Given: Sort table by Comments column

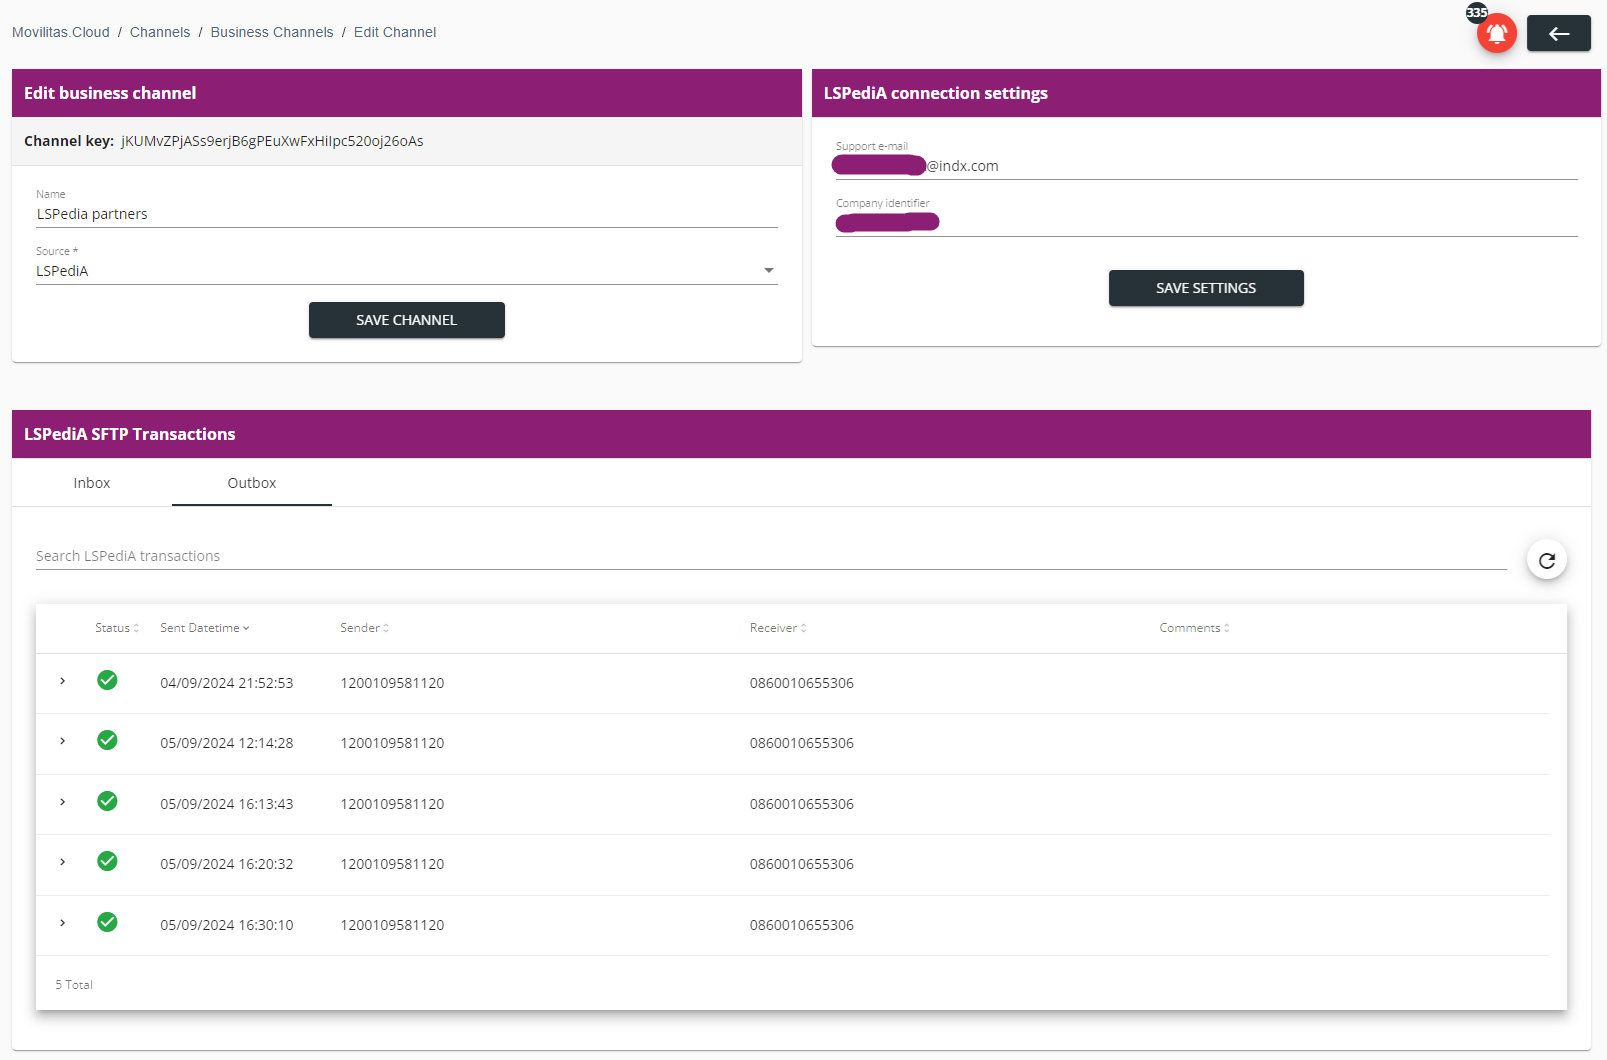Looking at the screenshot, I should pos(1195,628).
